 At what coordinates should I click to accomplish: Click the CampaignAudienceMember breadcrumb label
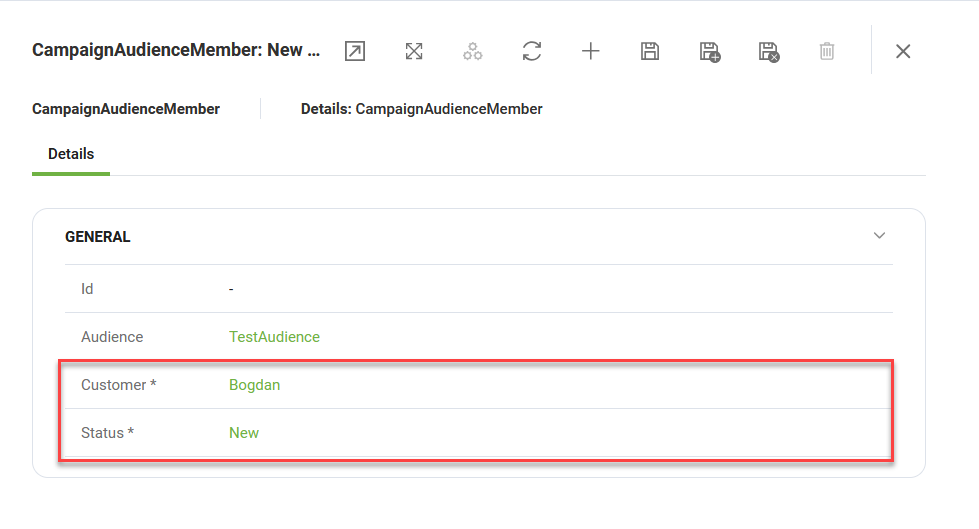coord(126,109)
